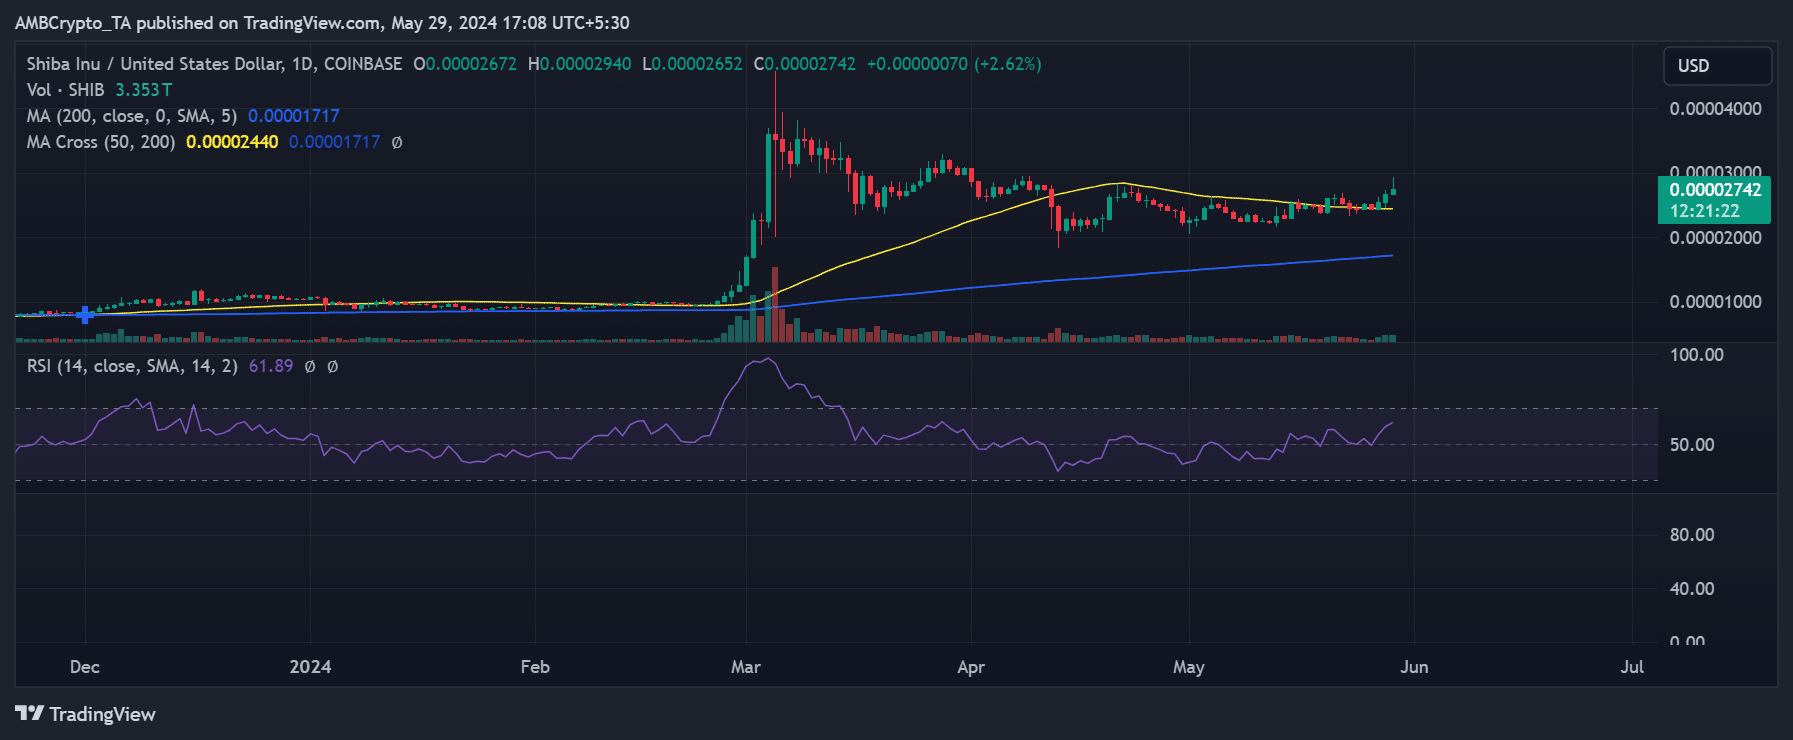Click the change percentage (+2.62%)
This screenshot has height=740, width=1793.
pyautogui.click(x=1008, y=64)
